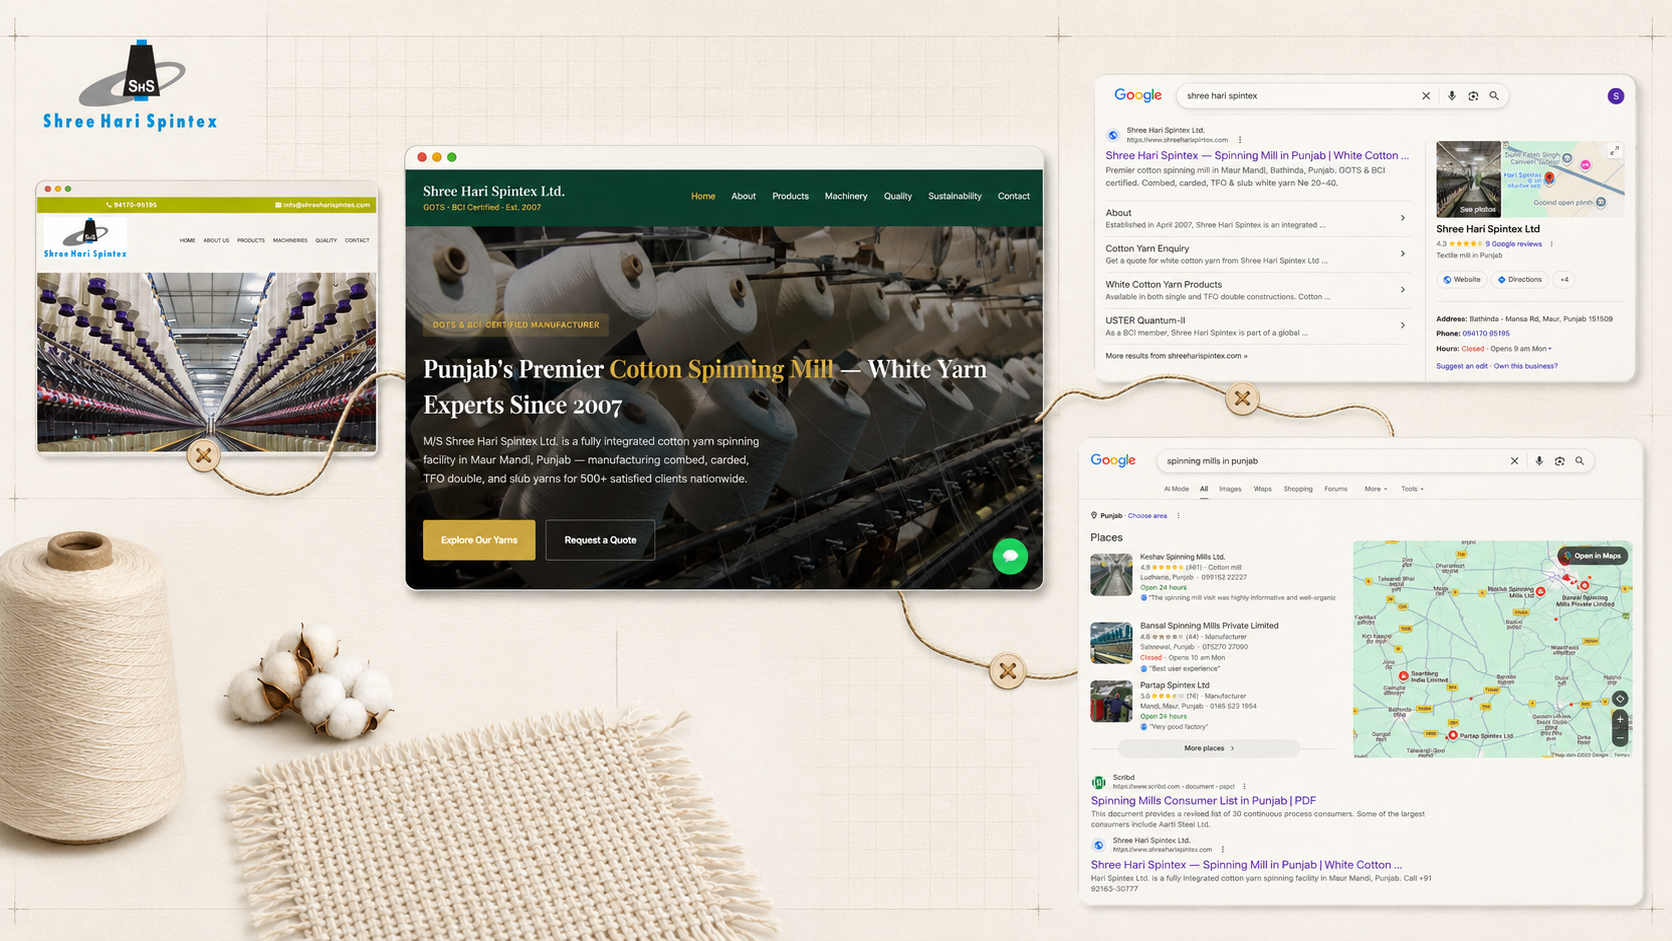Open Google Lens in 'spinning mills in punjab' bar

1560,461
